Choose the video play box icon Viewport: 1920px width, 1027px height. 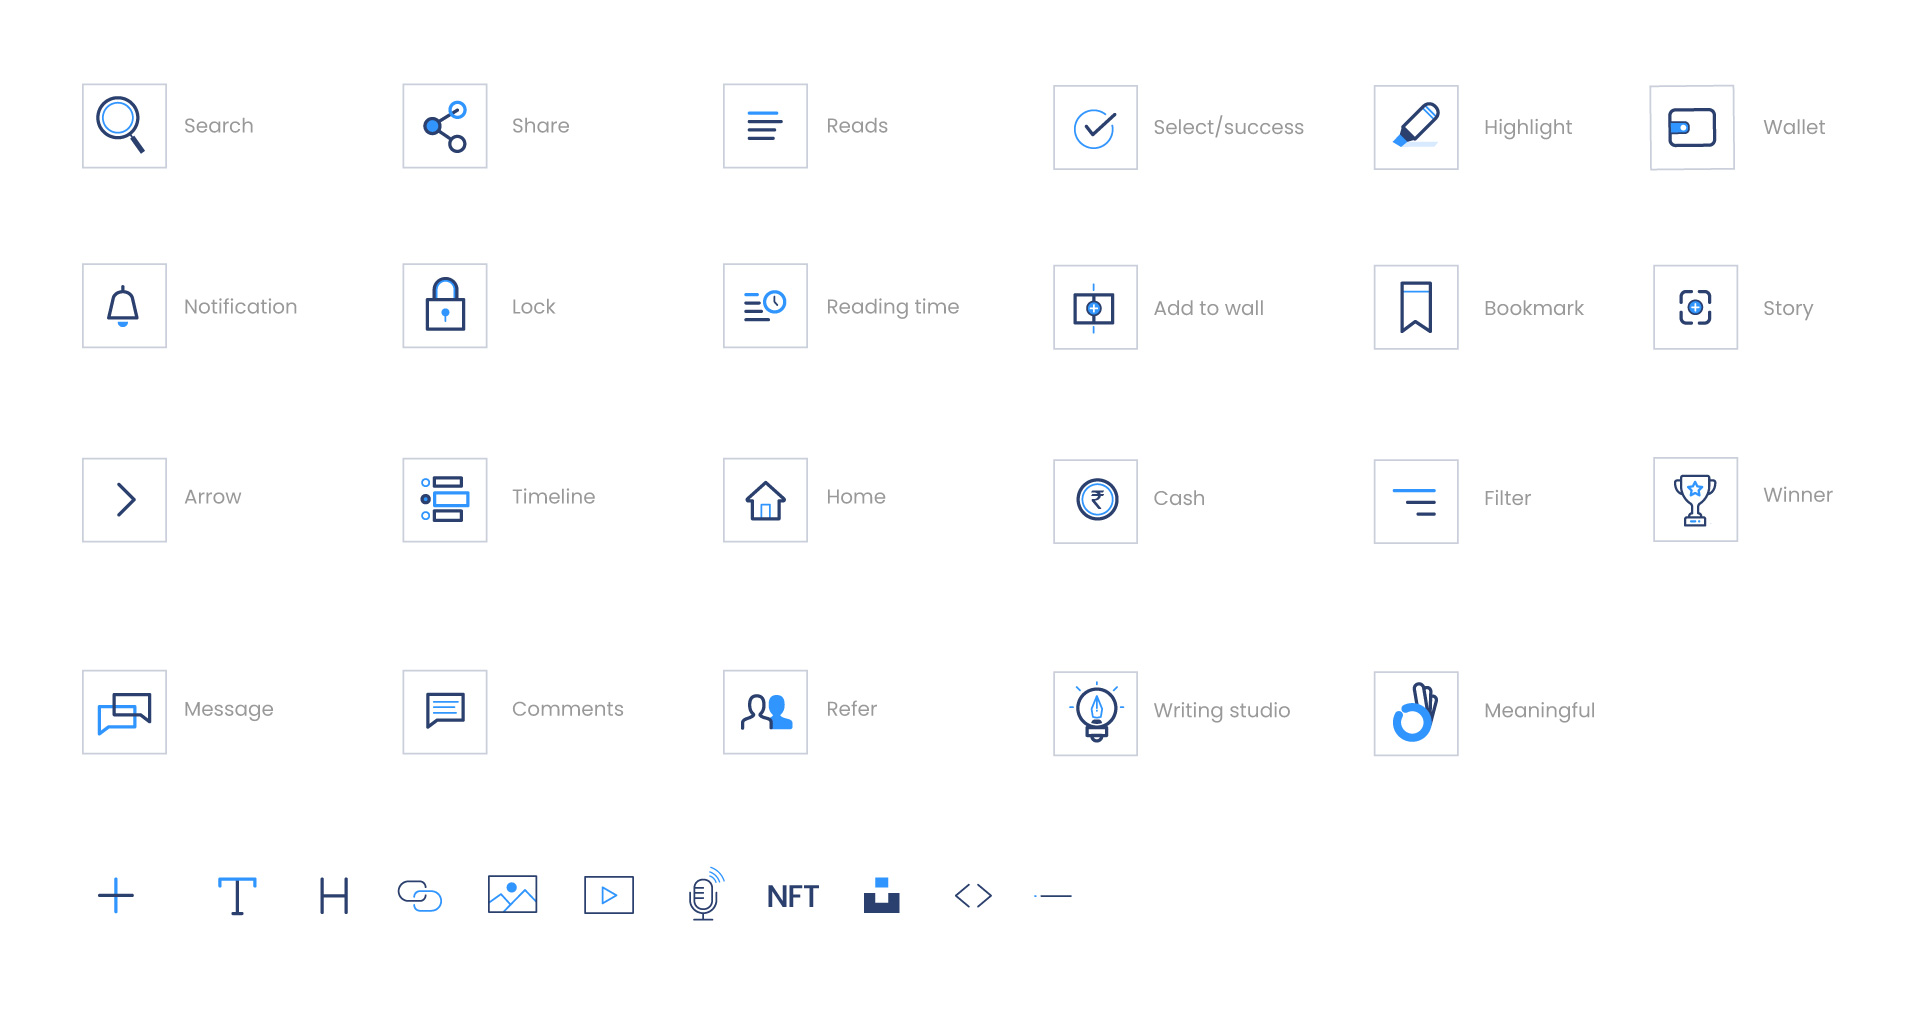coord(609,896)
